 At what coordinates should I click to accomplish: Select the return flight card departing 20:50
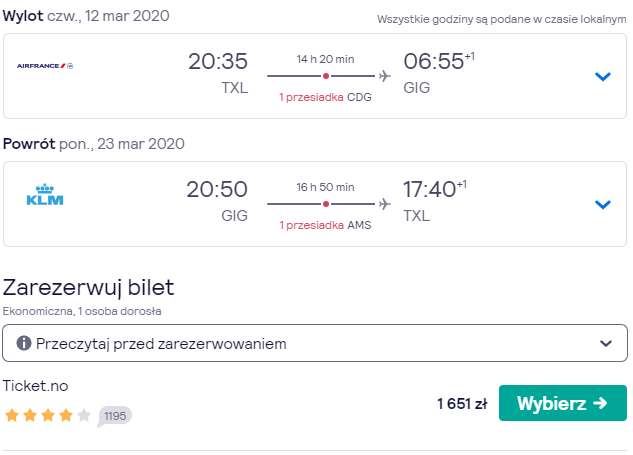click(x=315, y=204)
